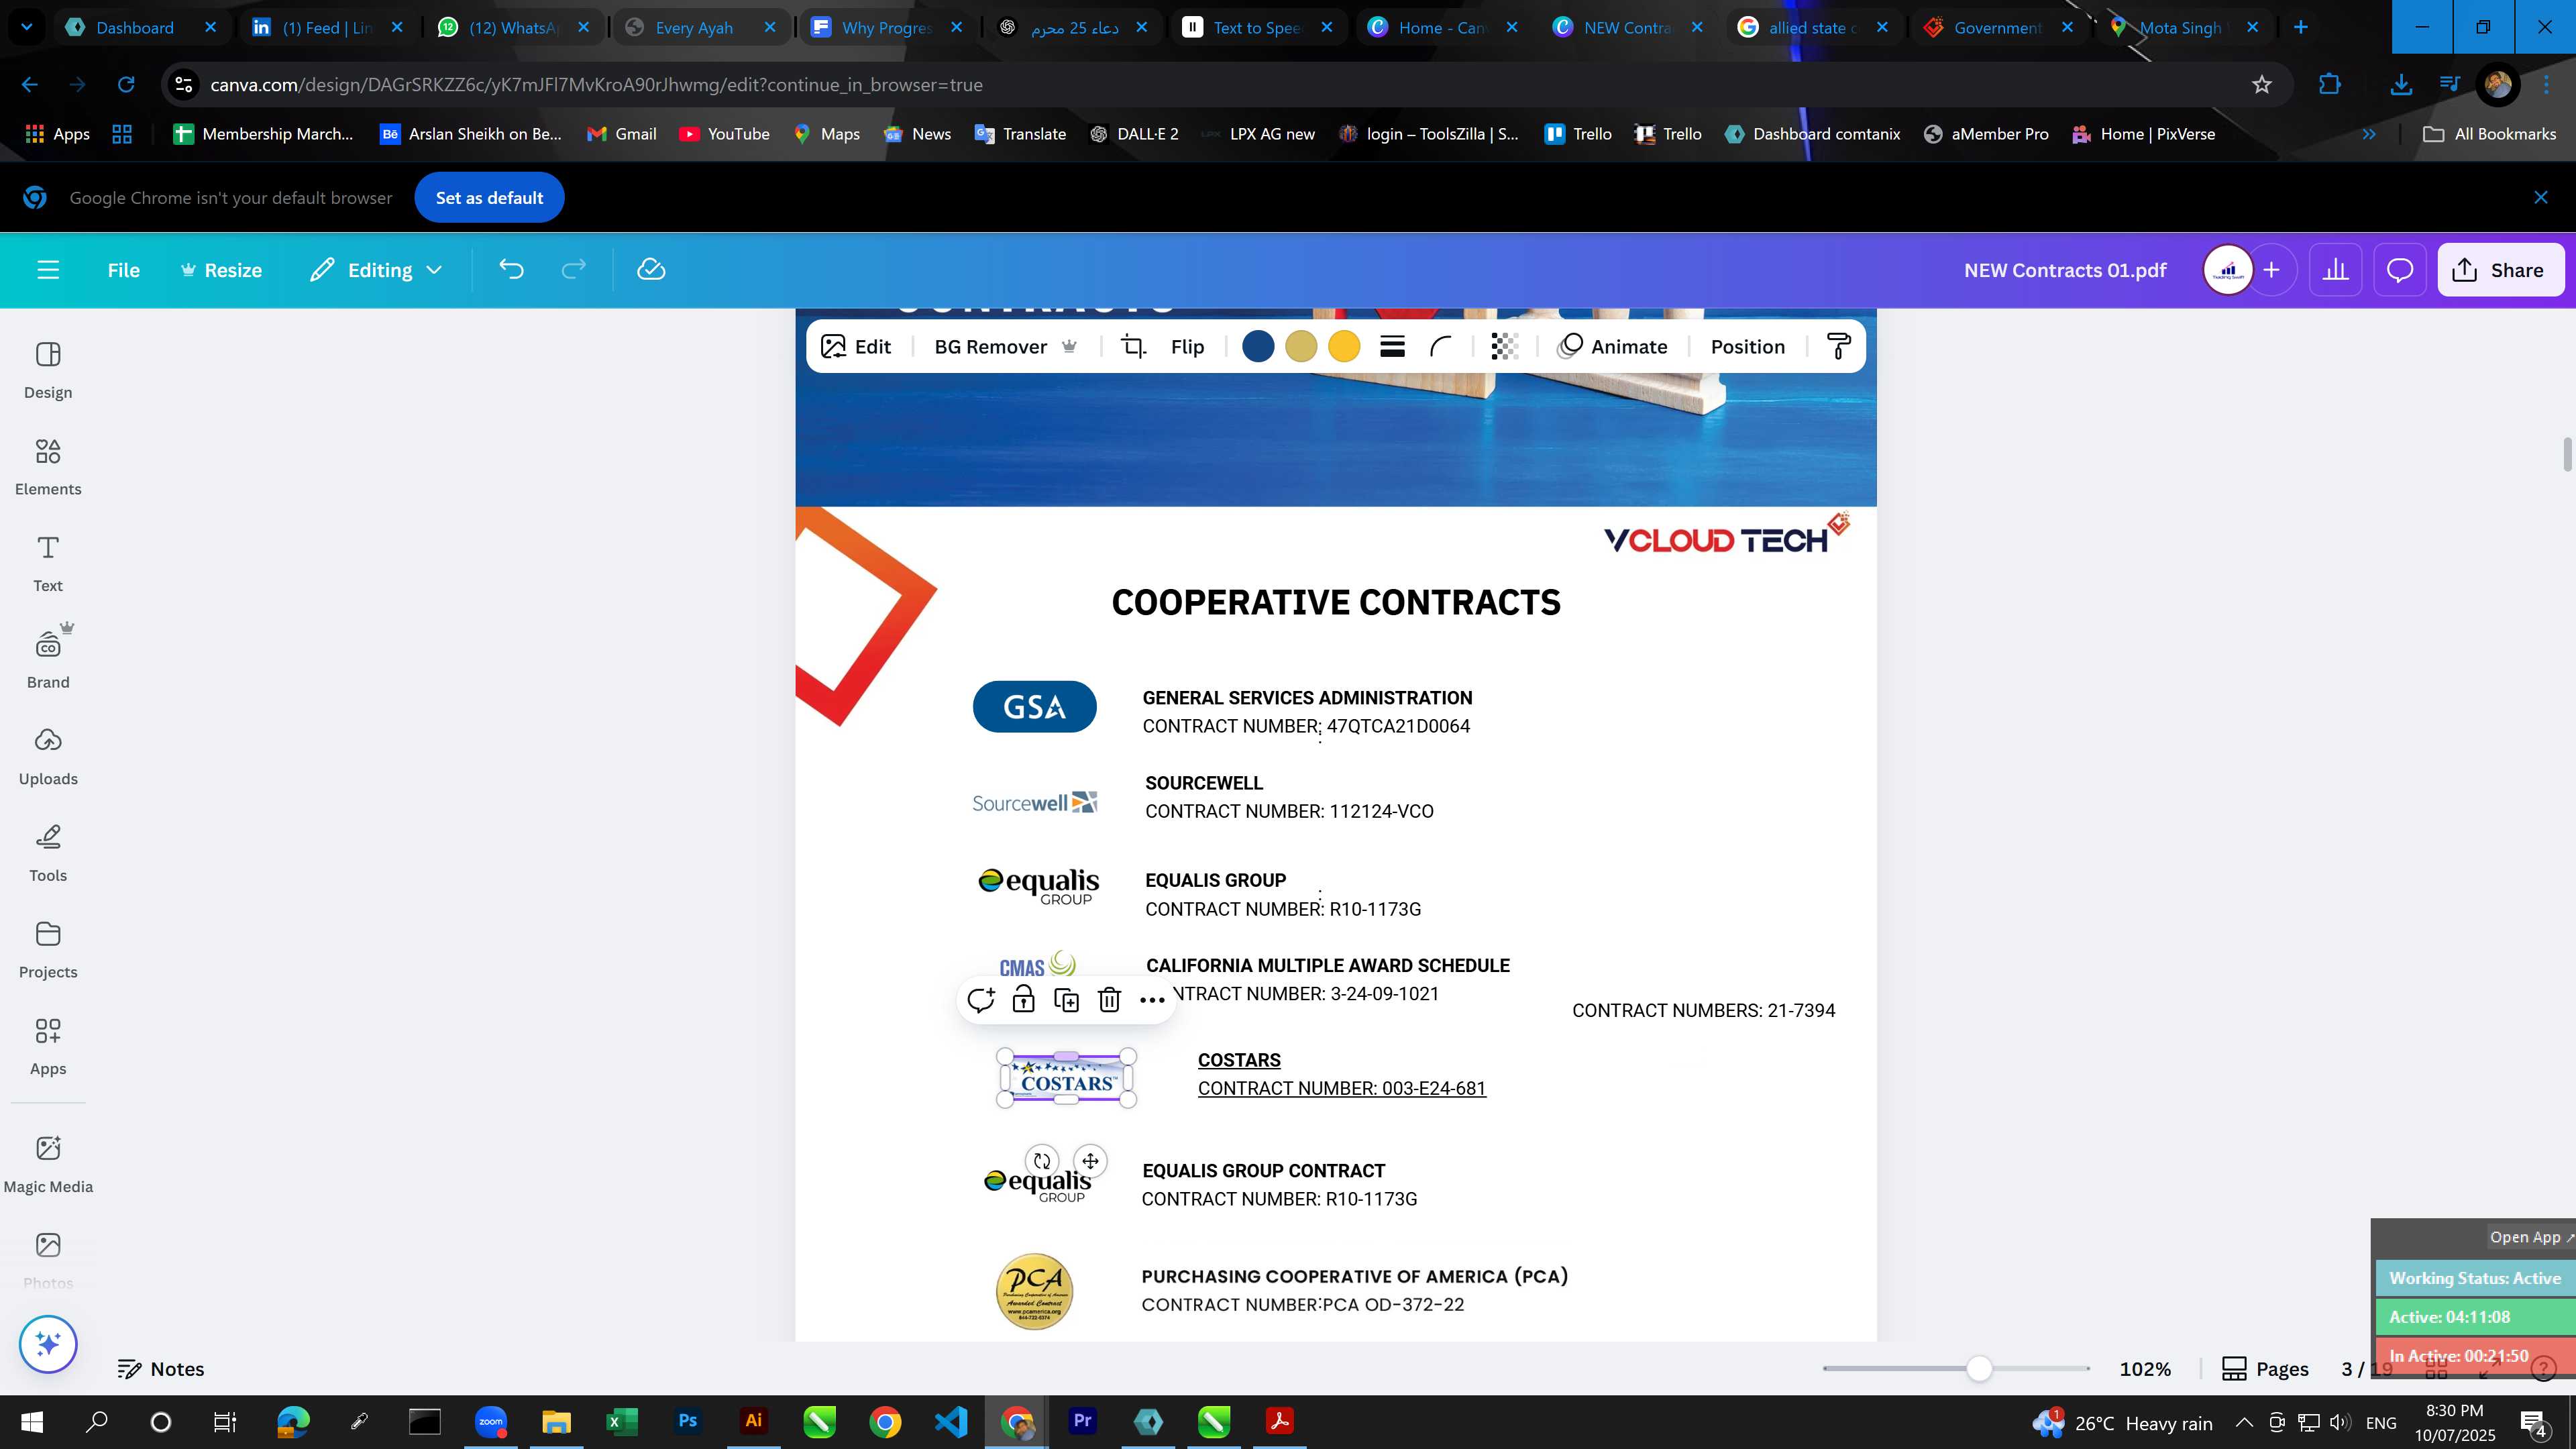Expand the Editing mode dropdown
2576x1449 pixels.
pyautogui.click(x=376, y=270)
